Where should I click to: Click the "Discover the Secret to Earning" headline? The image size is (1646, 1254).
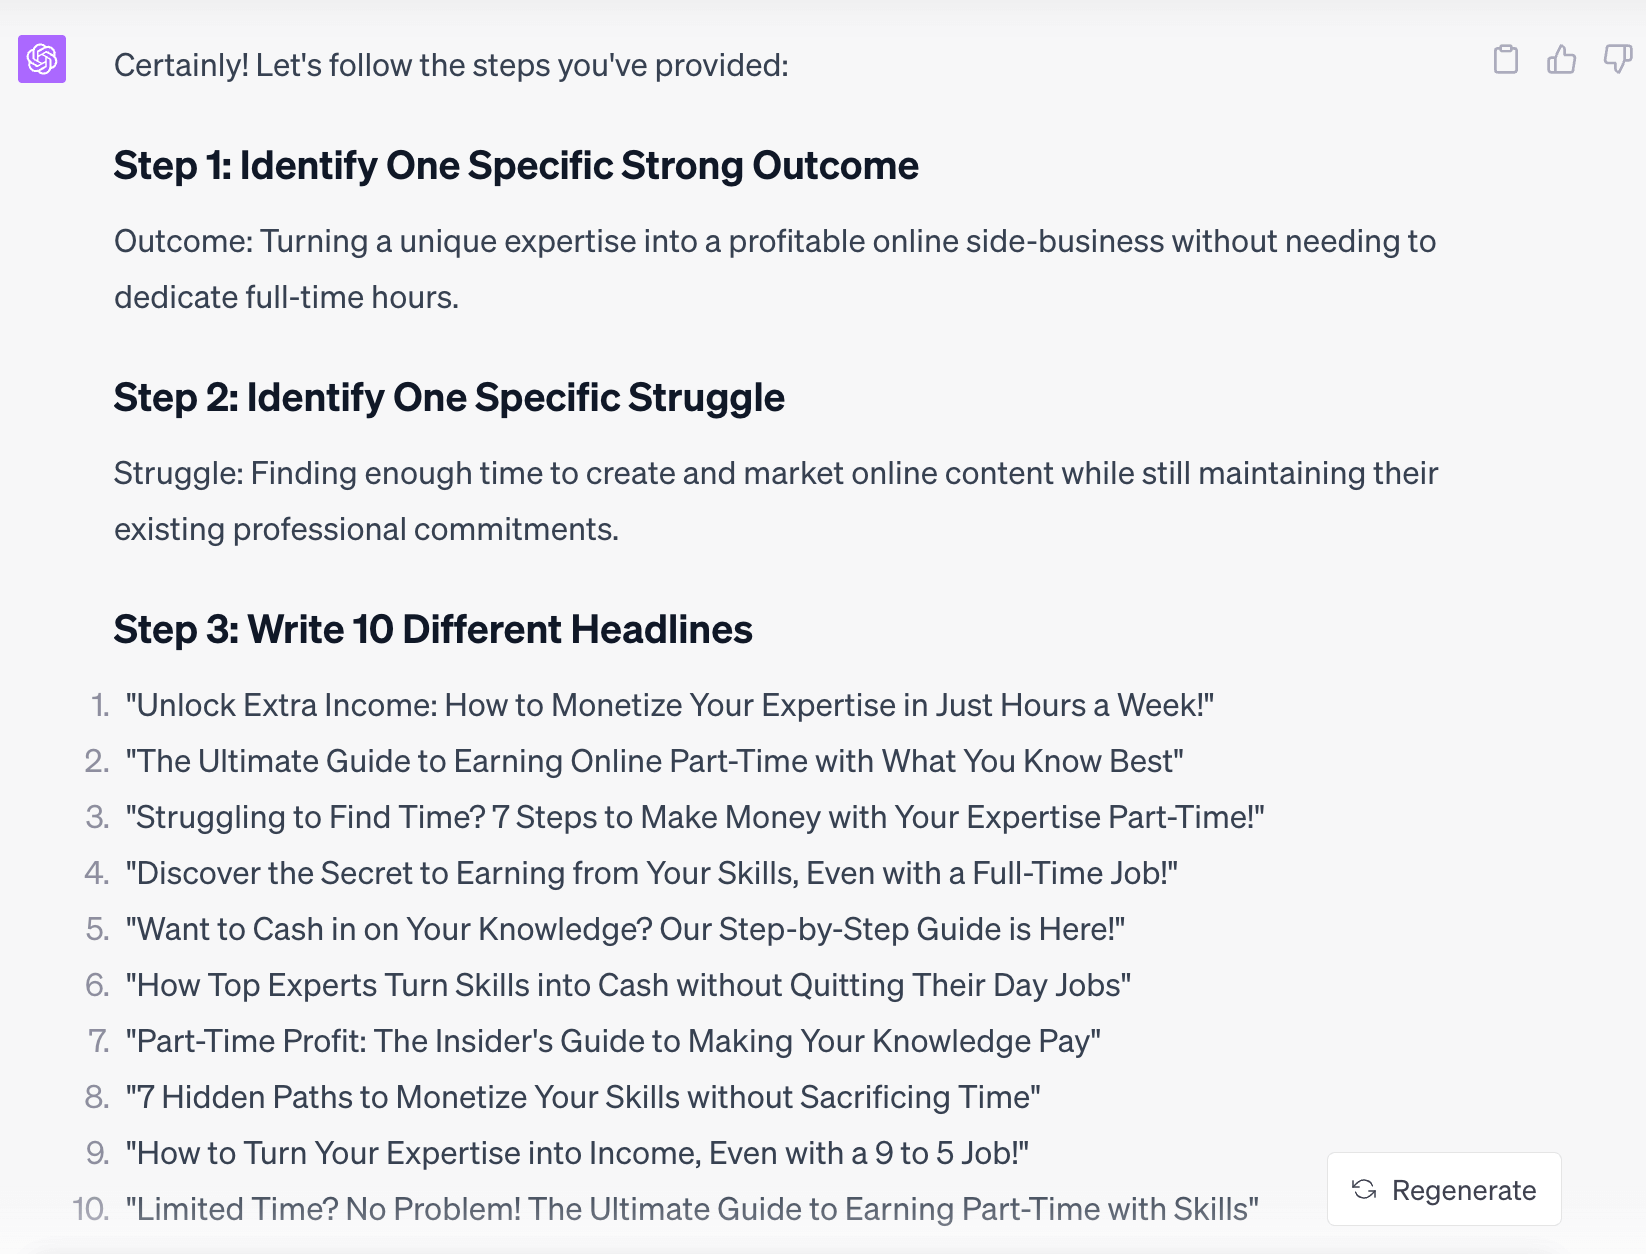tap(651, 873)
